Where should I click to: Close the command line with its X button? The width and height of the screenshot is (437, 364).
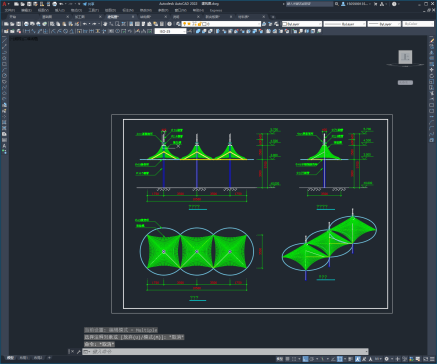[x=72, y=352]
